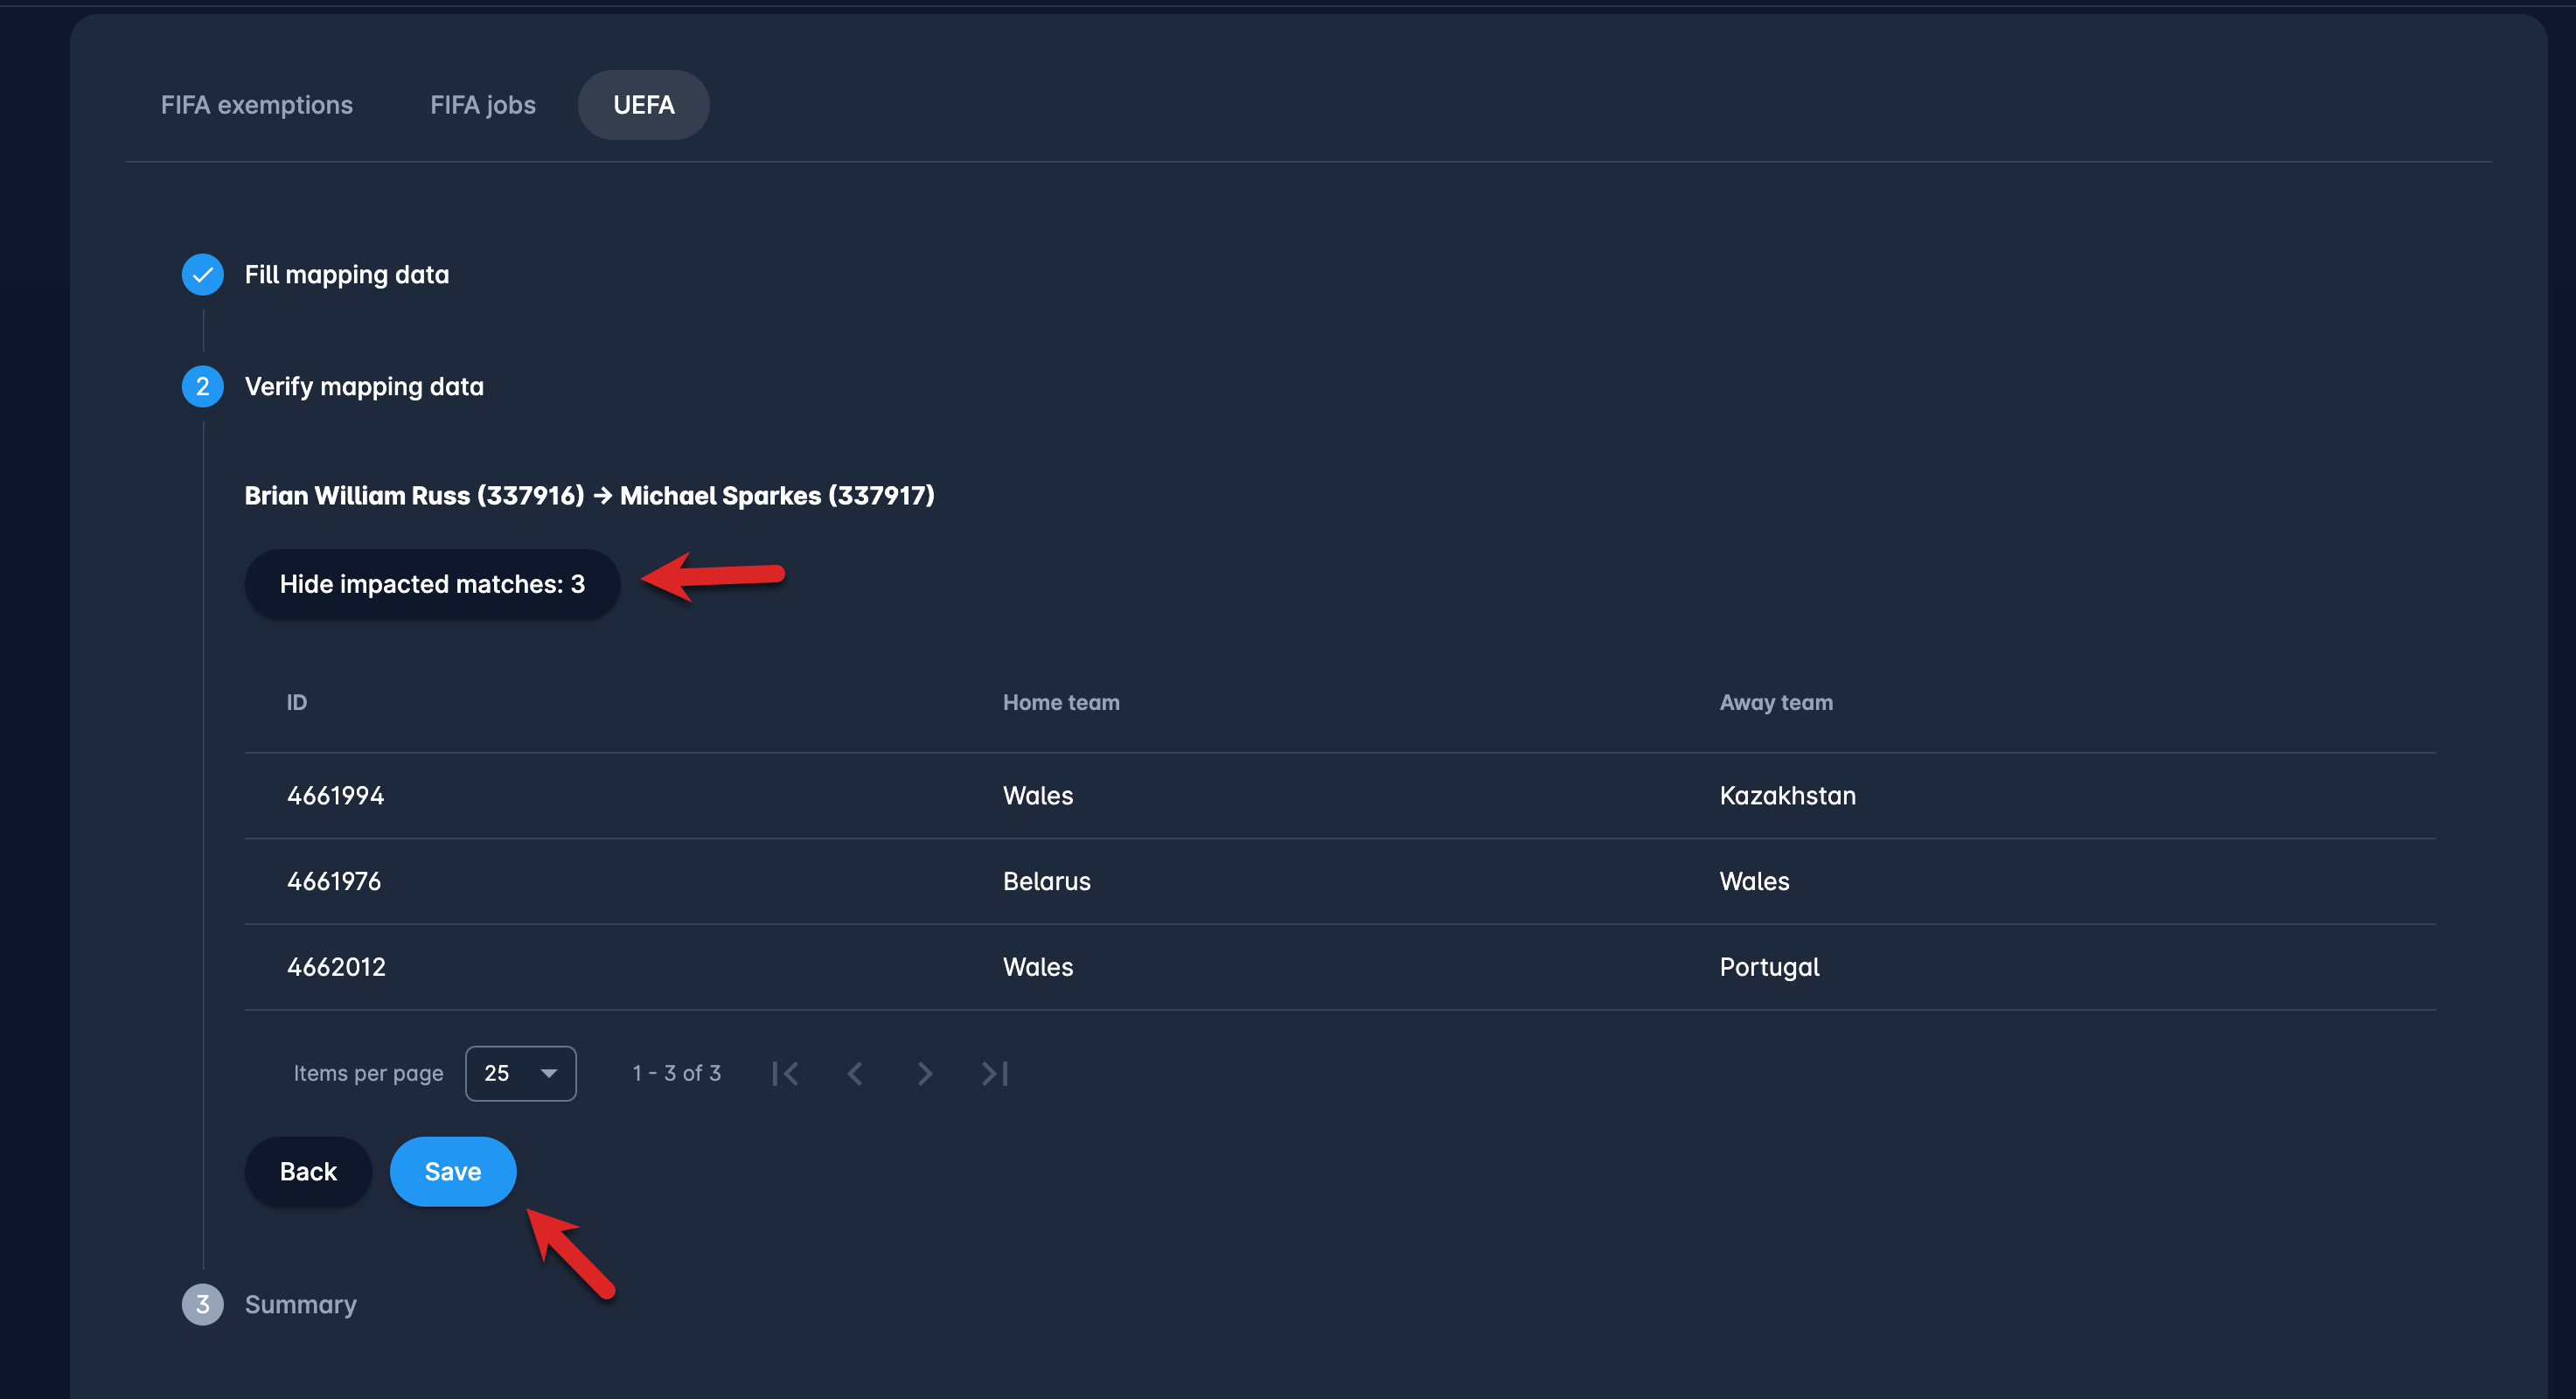
Task: Go to Fill mapping data step
Action: 346,274
